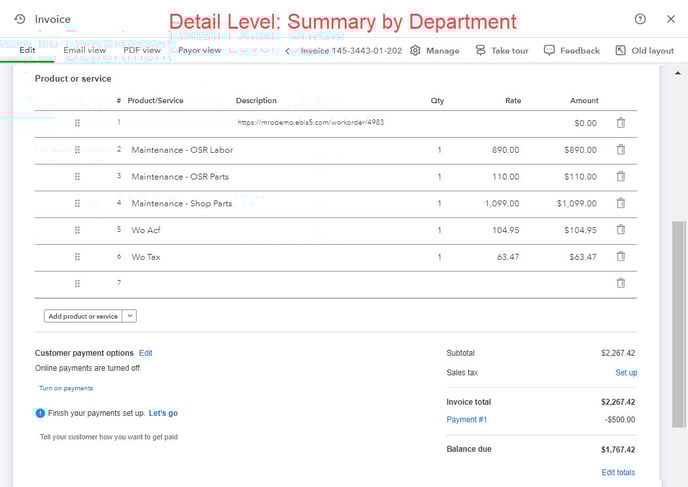Click Wo Acf product cell

146,230
